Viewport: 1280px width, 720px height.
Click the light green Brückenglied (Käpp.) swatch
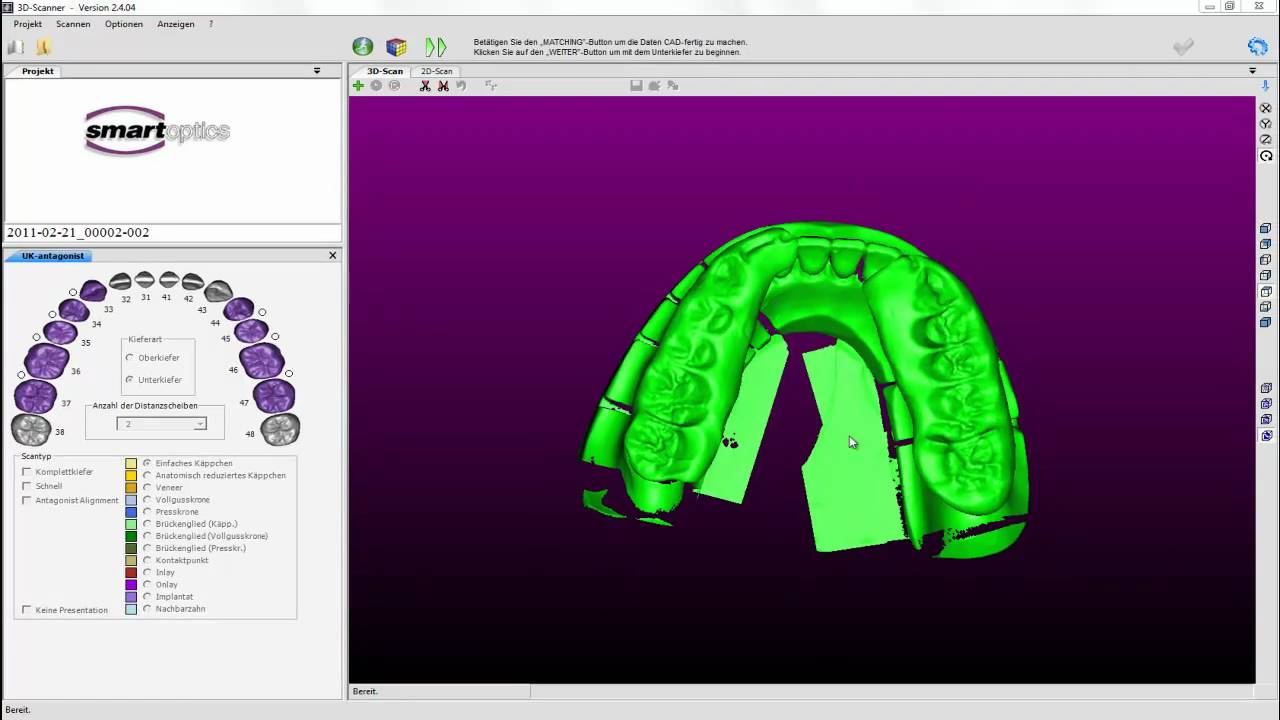tap(131, 524)
